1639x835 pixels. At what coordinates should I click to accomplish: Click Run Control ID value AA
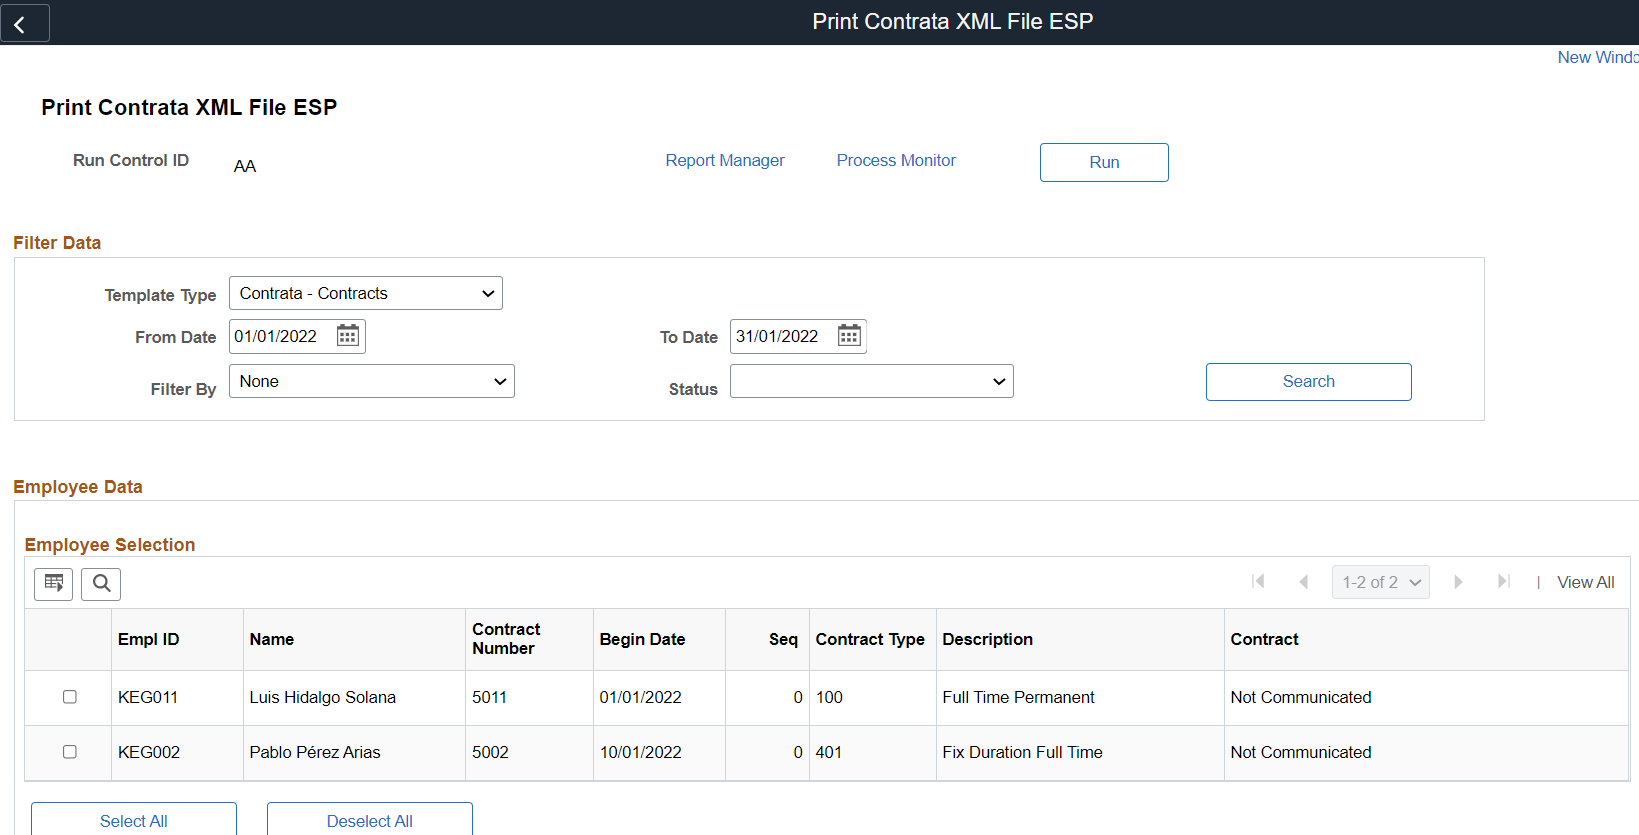coord(245,166)
